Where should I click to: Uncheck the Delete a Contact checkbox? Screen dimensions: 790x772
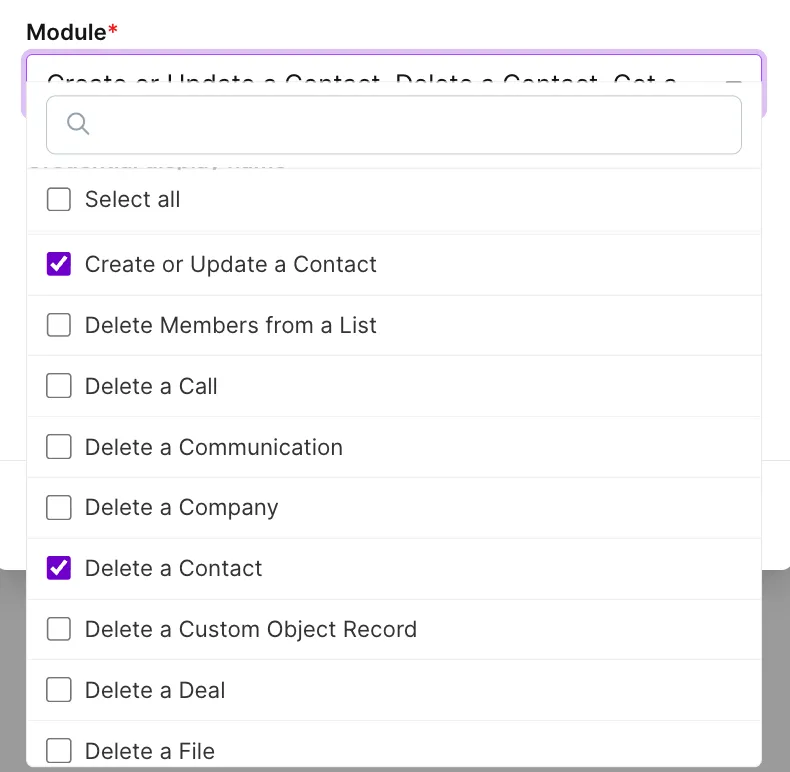59,568
